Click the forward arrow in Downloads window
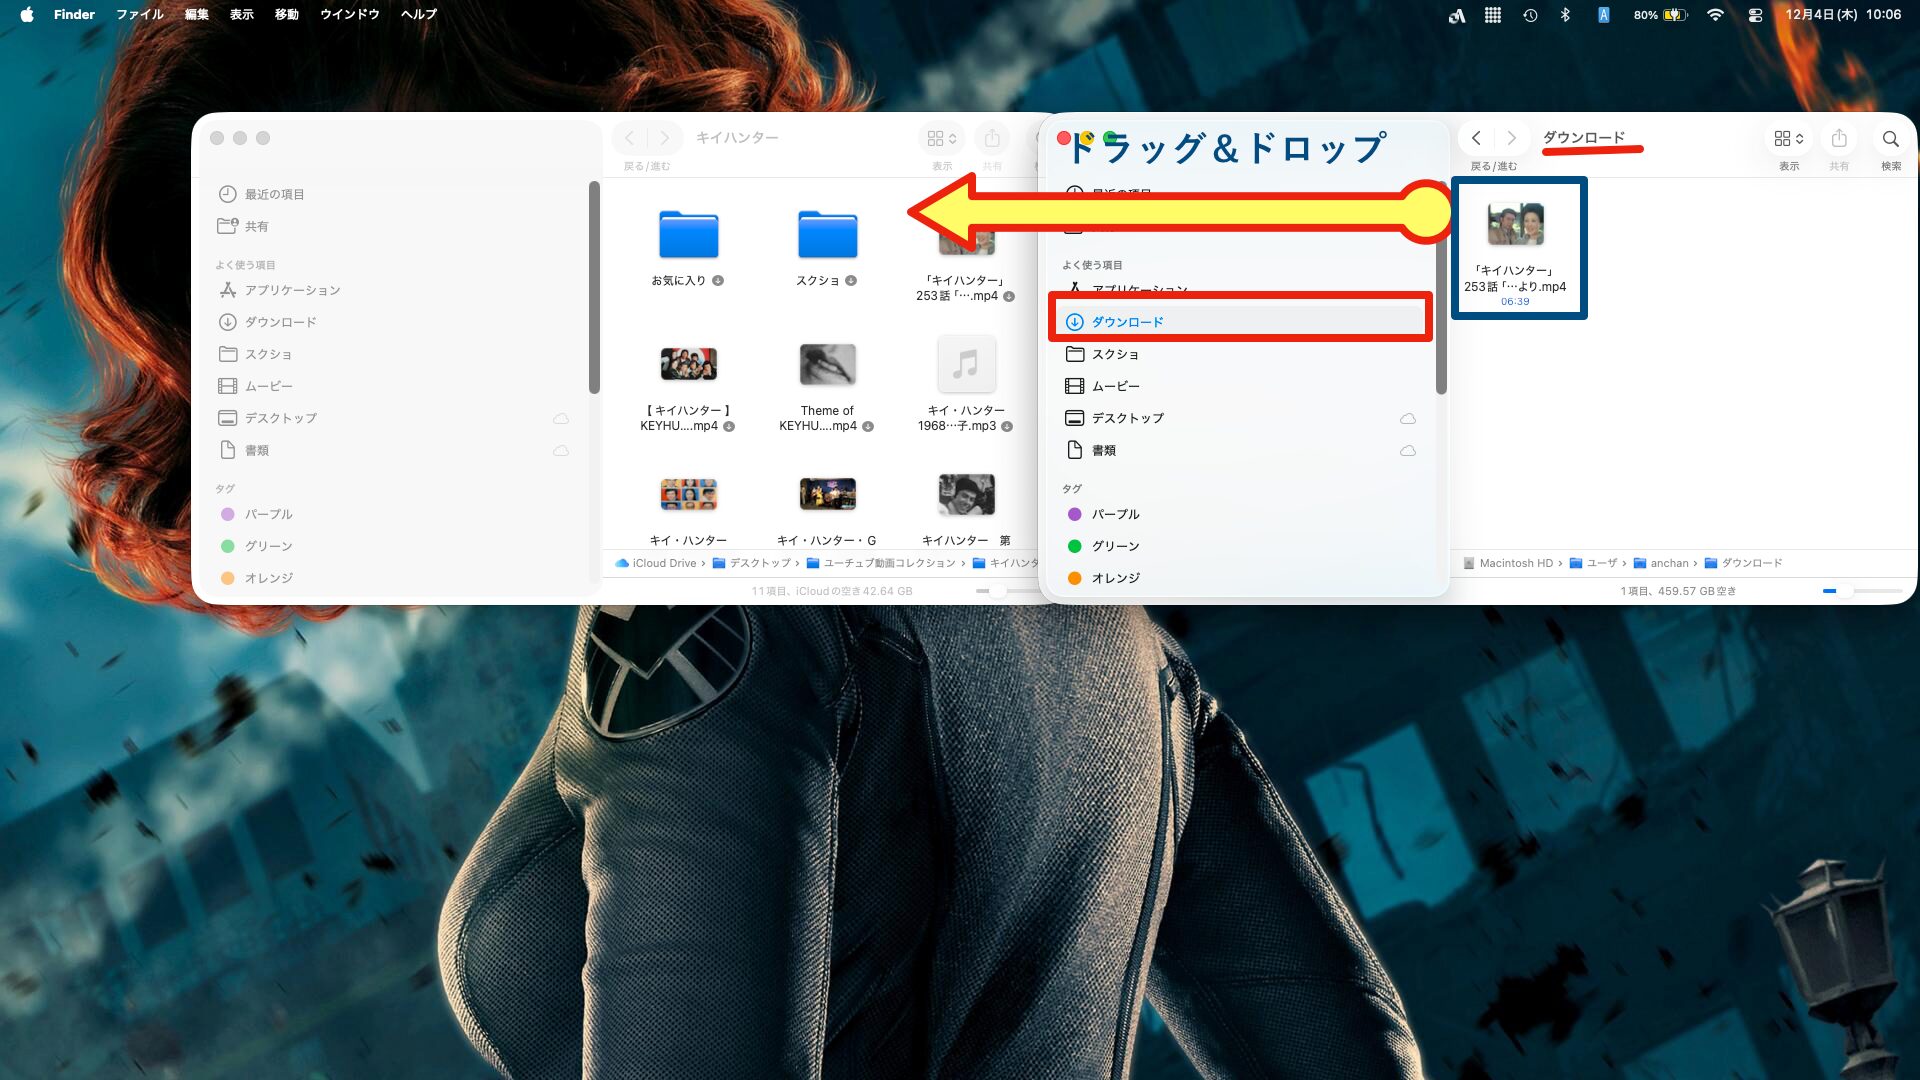 [x=1511, y=139]
